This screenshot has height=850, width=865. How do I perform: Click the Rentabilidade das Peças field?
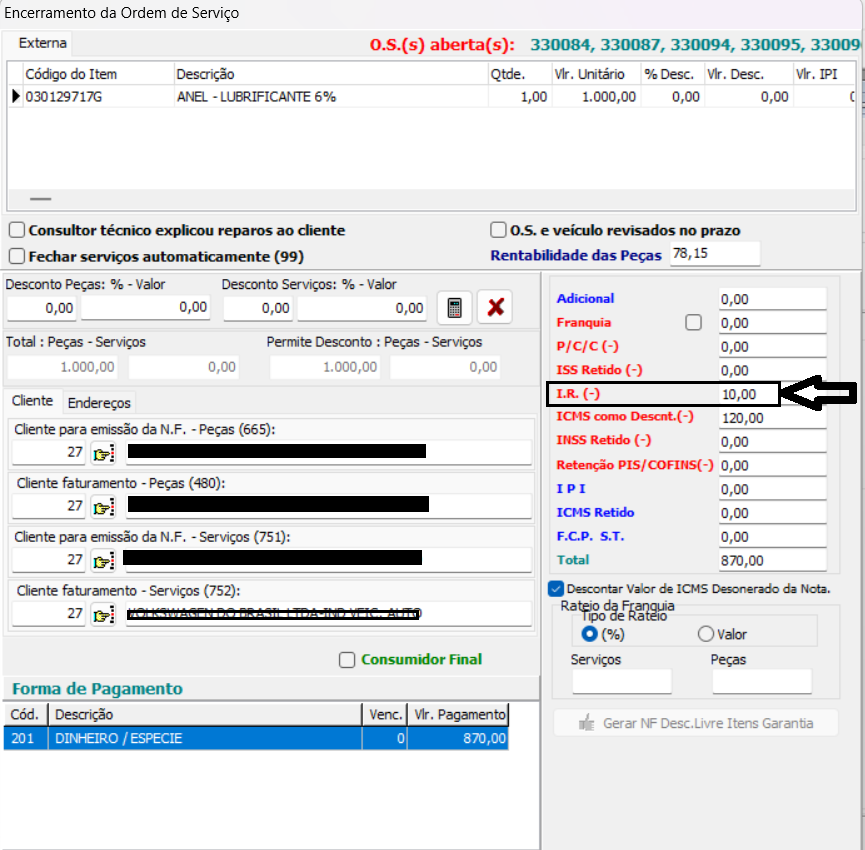tap(715, 254)
